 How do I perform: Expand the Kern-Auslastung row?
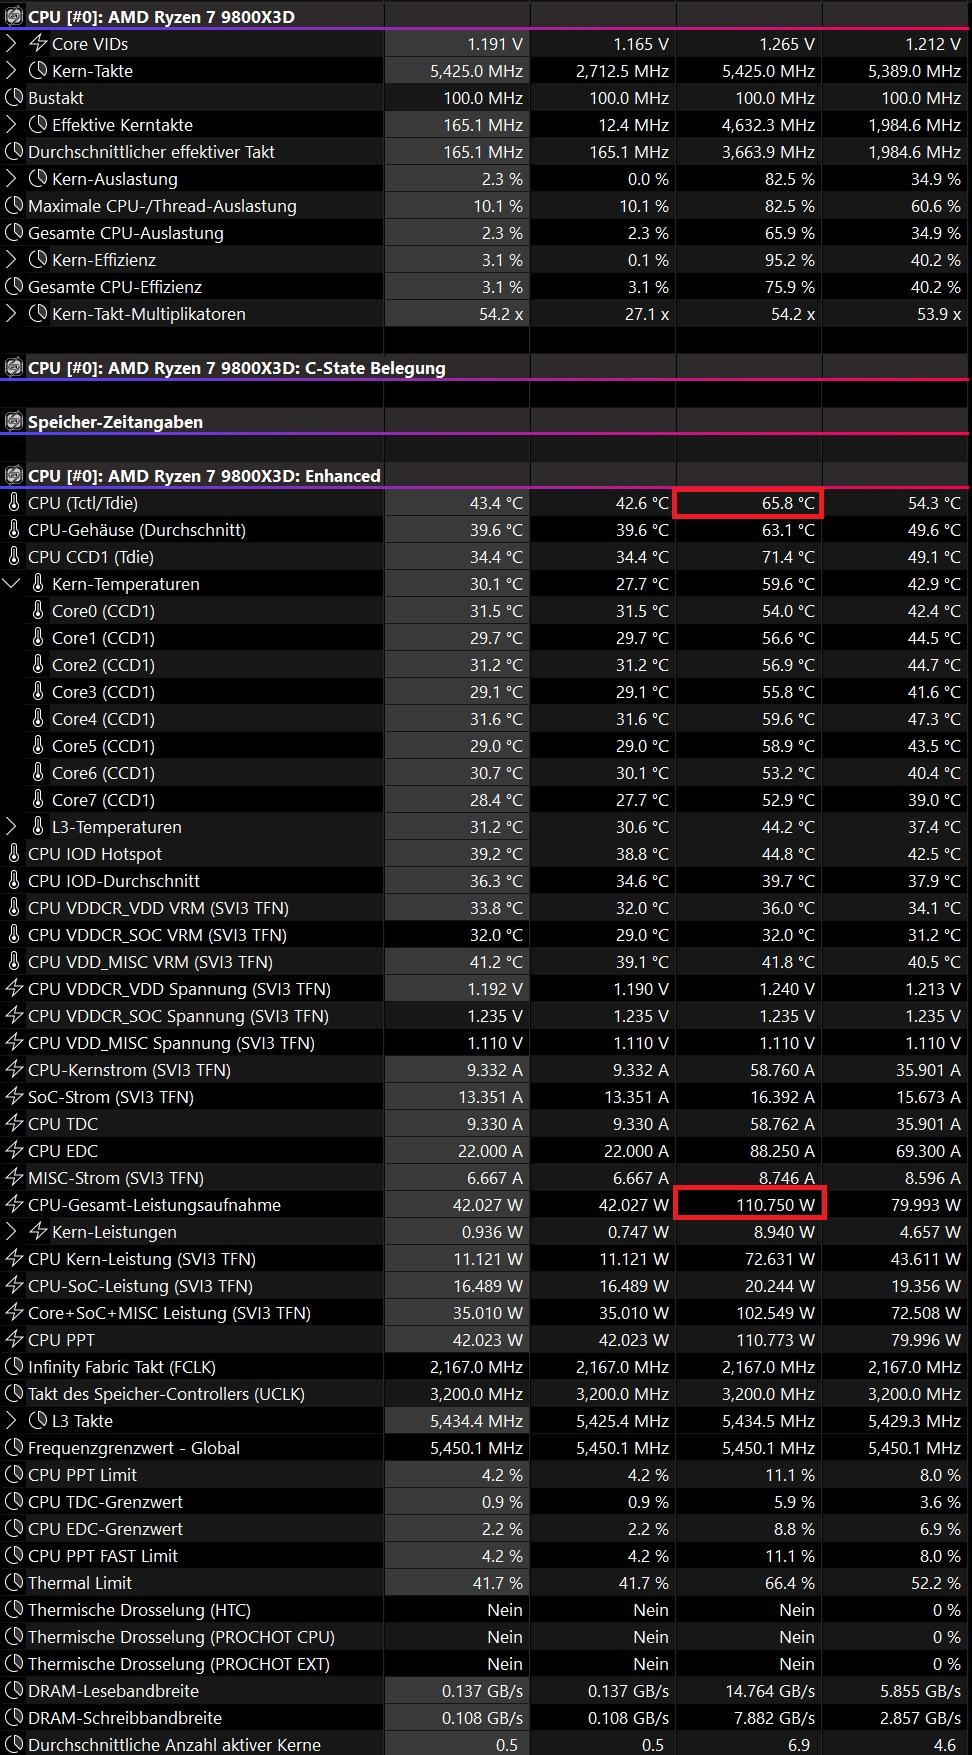click(x=11, y=179)
